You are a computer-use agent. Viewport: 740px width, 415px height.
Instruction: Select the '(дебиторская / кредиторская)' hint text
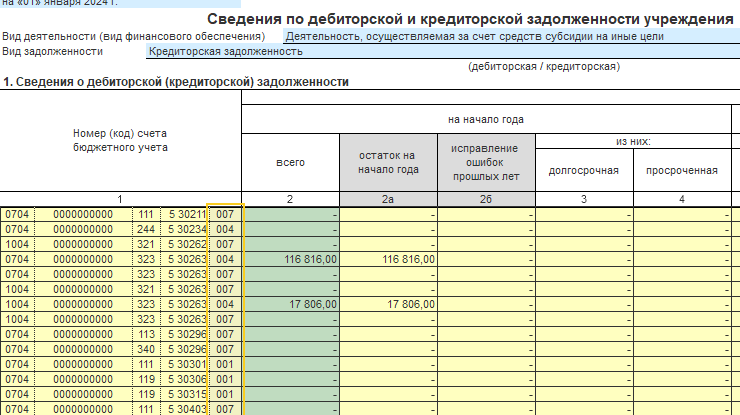point(544,67)
